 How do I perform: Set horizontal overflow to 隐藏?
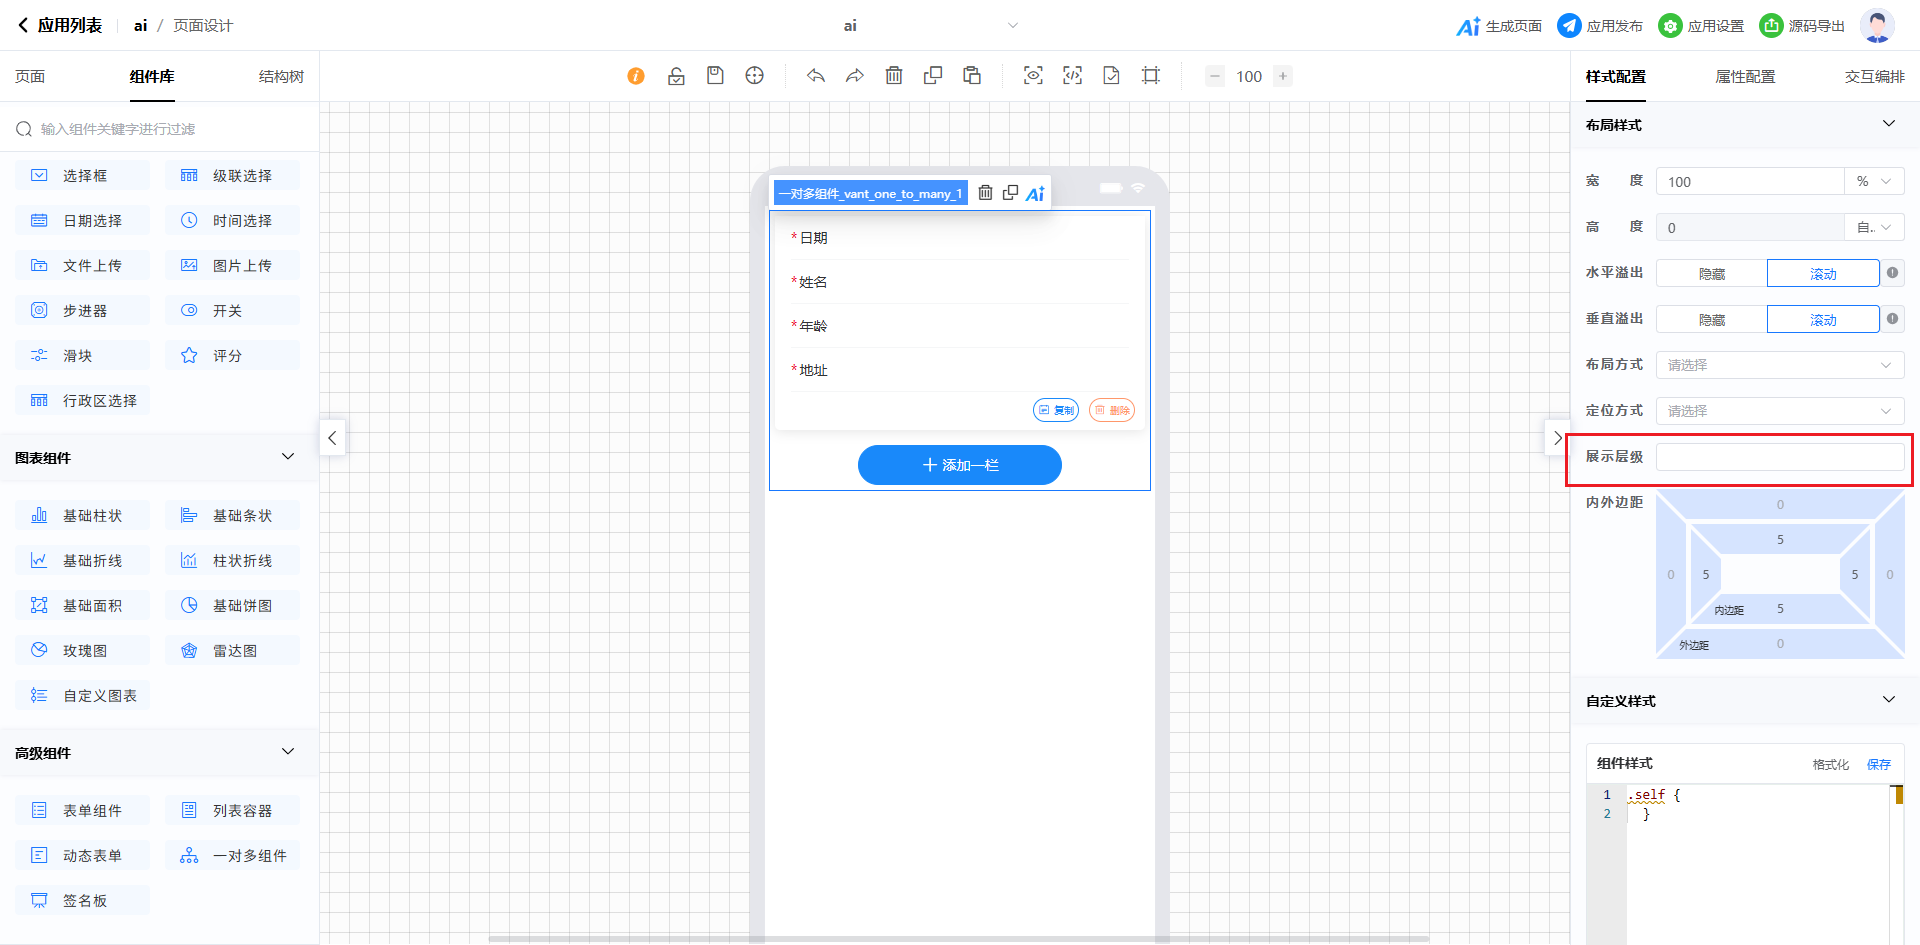[x=1711, y=274]
